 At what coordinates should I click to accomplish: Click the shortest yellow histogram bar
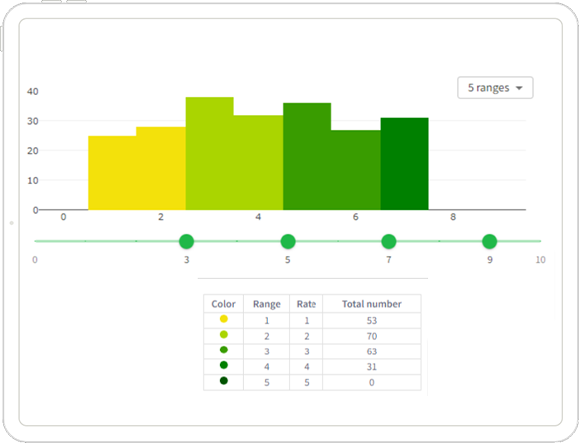coord(112,173)
